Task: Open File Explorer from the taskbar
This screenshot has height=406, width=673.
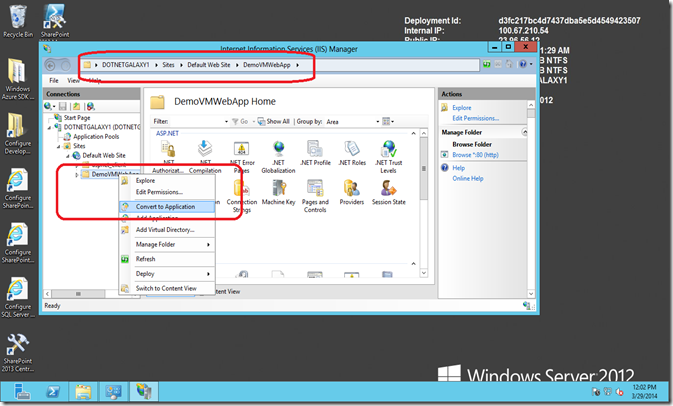Action: [x=83, y=391]
